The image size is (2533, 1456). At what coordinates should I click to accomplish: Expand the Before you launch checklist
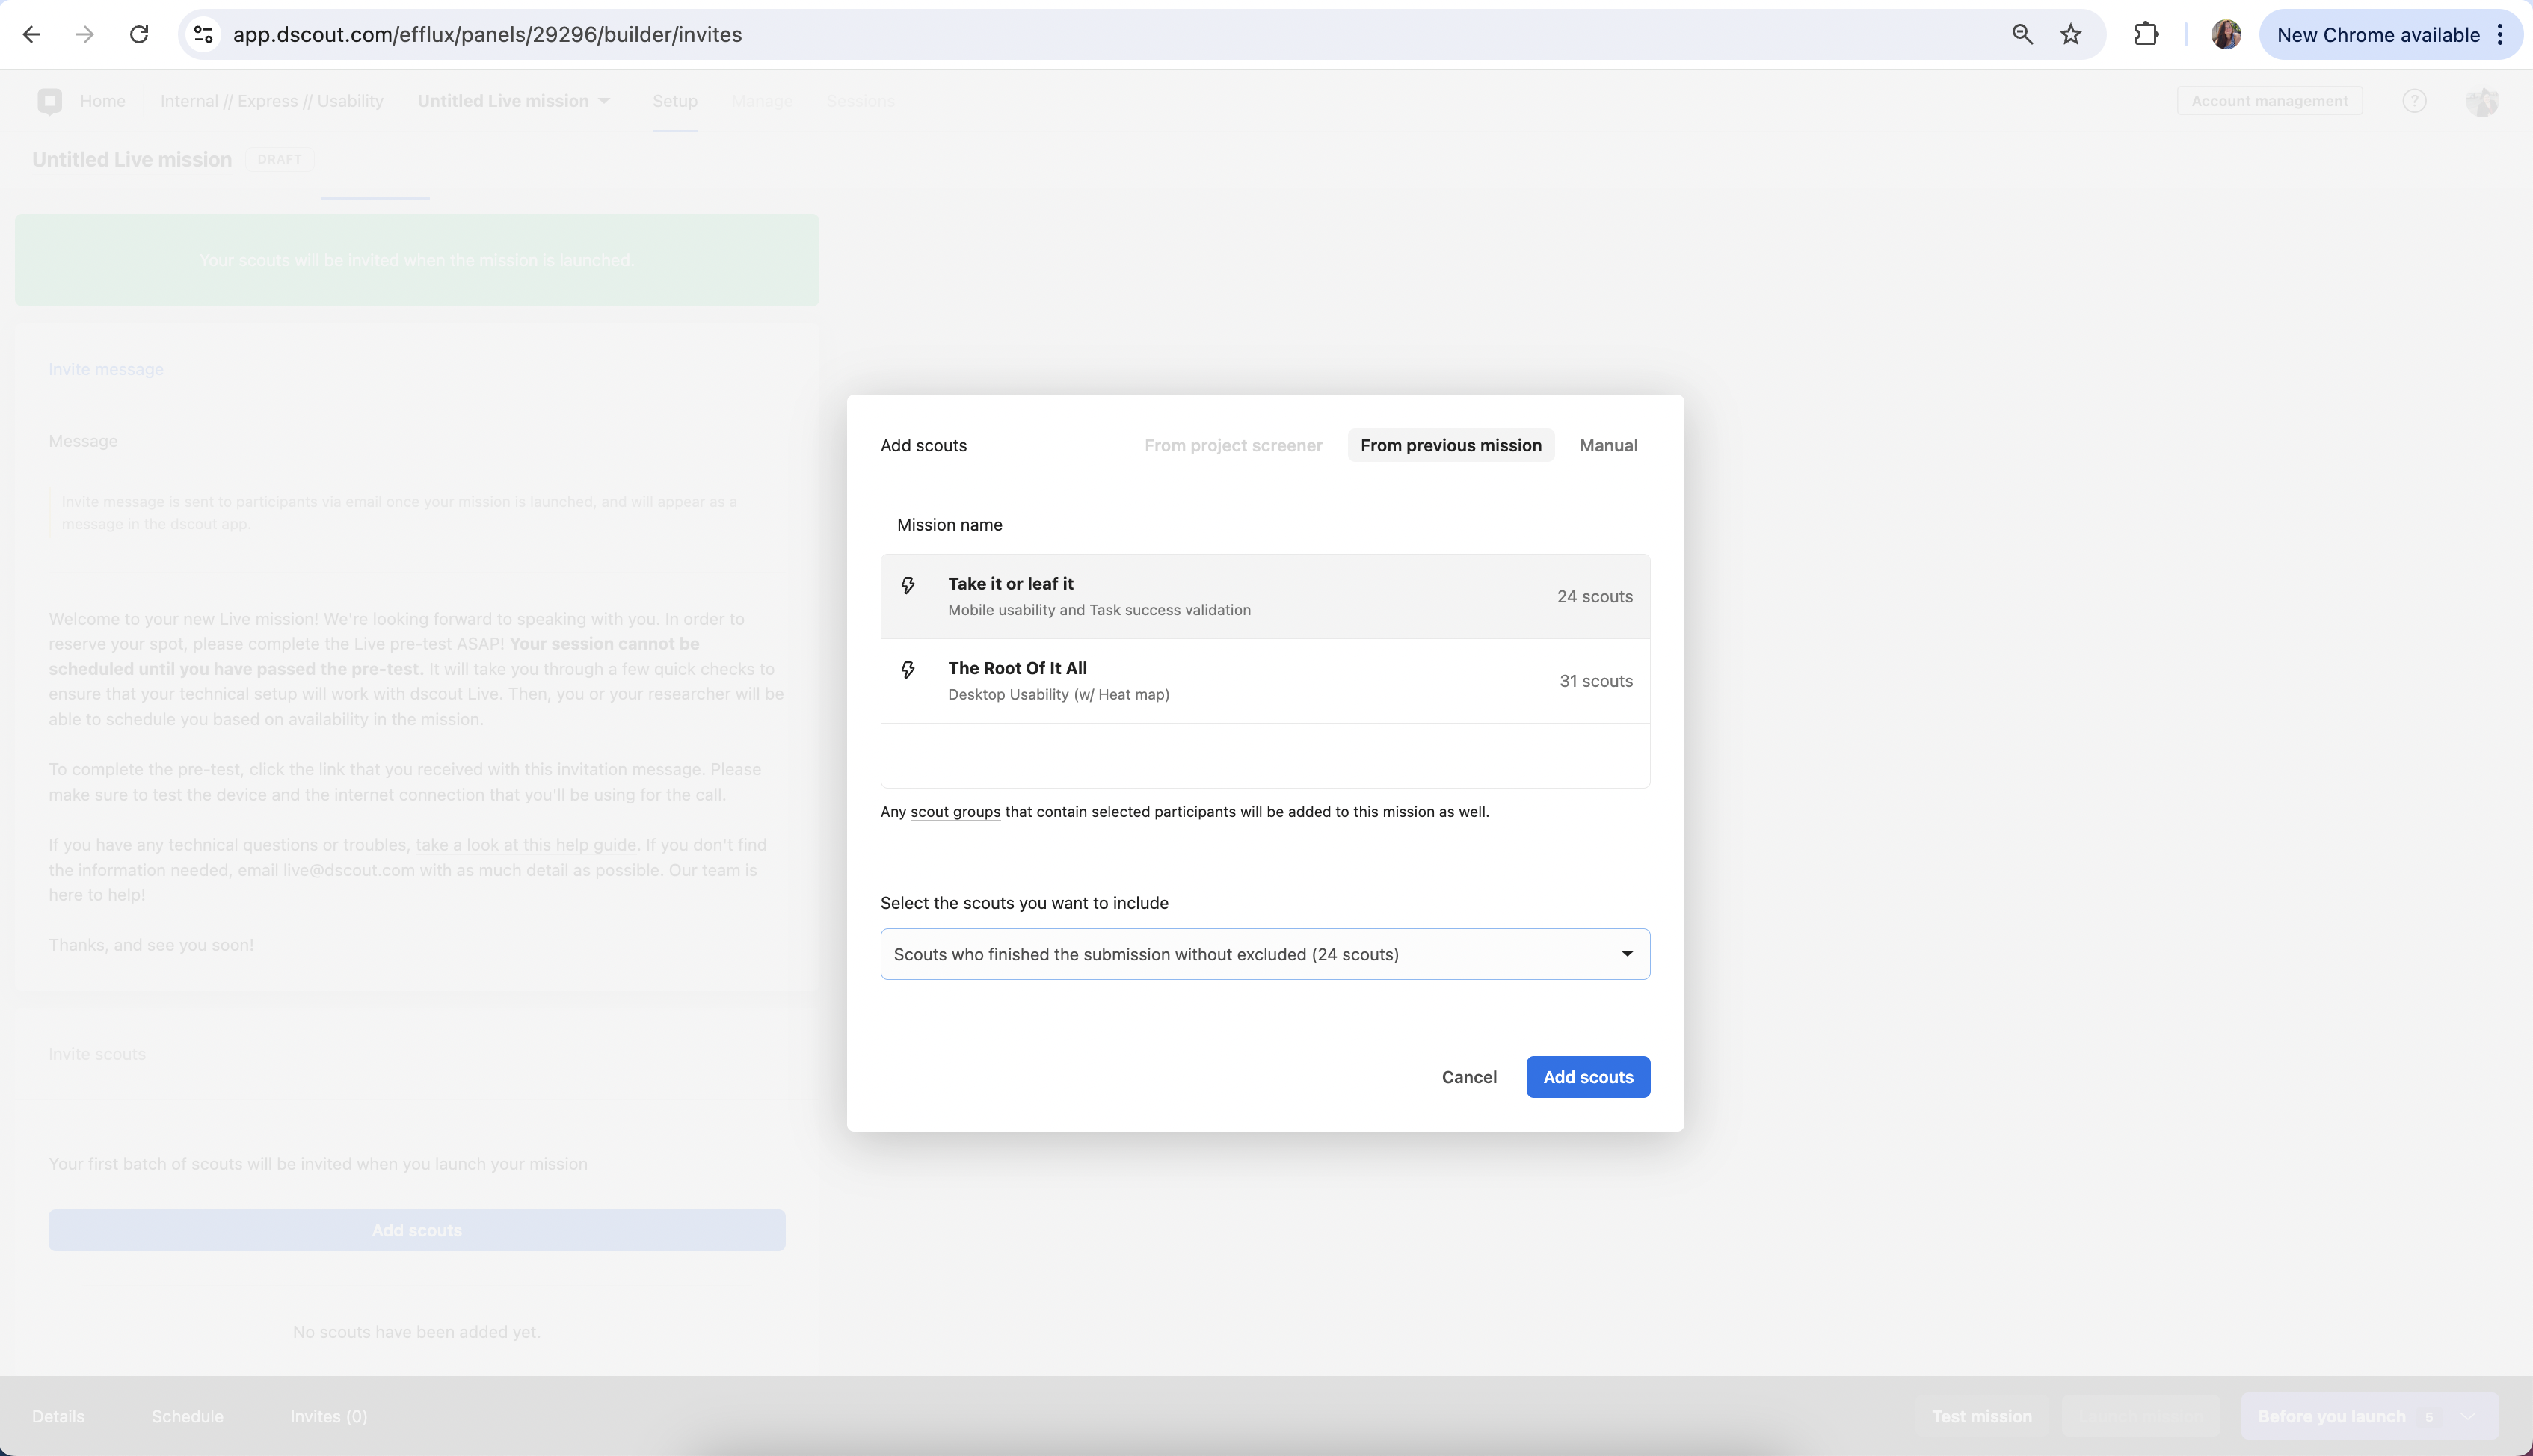(2369, 1416)
